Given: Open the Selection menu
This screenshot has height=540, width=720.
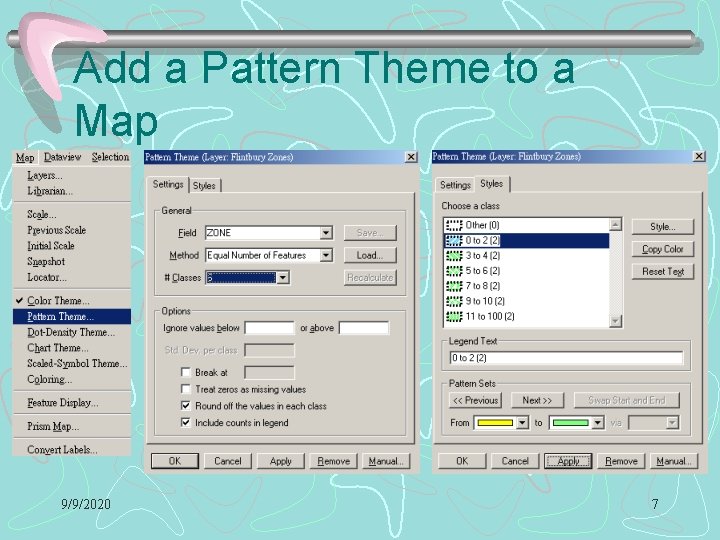Looking at the screenshot, I should (110, 157).
